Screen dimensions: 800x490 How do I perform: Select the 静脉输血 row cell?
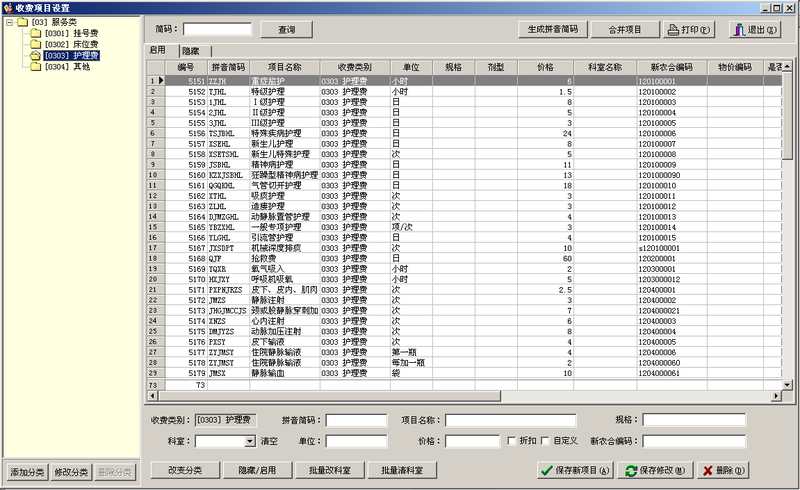[x=285, y=373]
